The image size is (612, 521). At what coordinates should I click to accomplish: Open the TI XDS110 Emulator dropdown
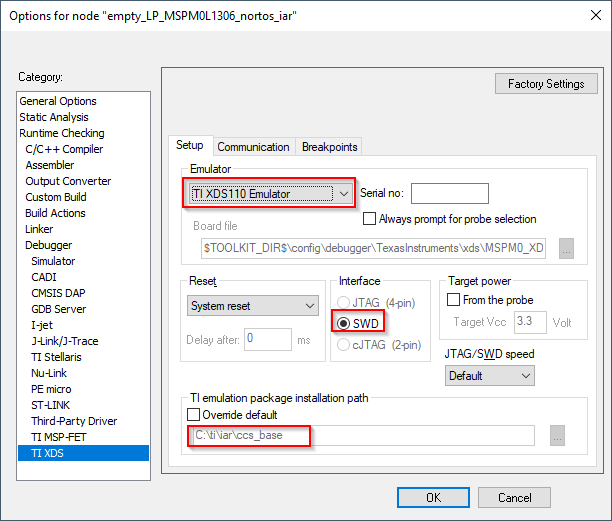pyautogui.click(x=270, y=193)
